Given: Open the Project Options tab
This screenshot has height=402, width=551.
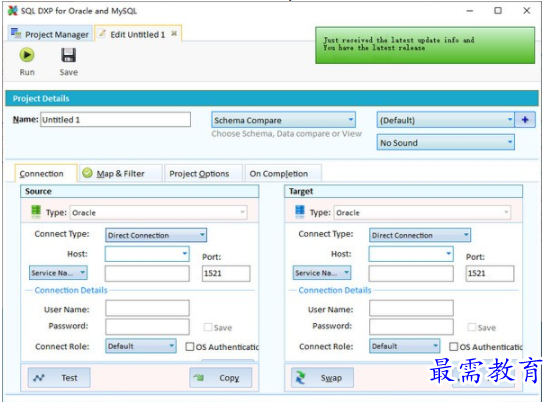Looking at the screenshot, I should tap(203, 174).
